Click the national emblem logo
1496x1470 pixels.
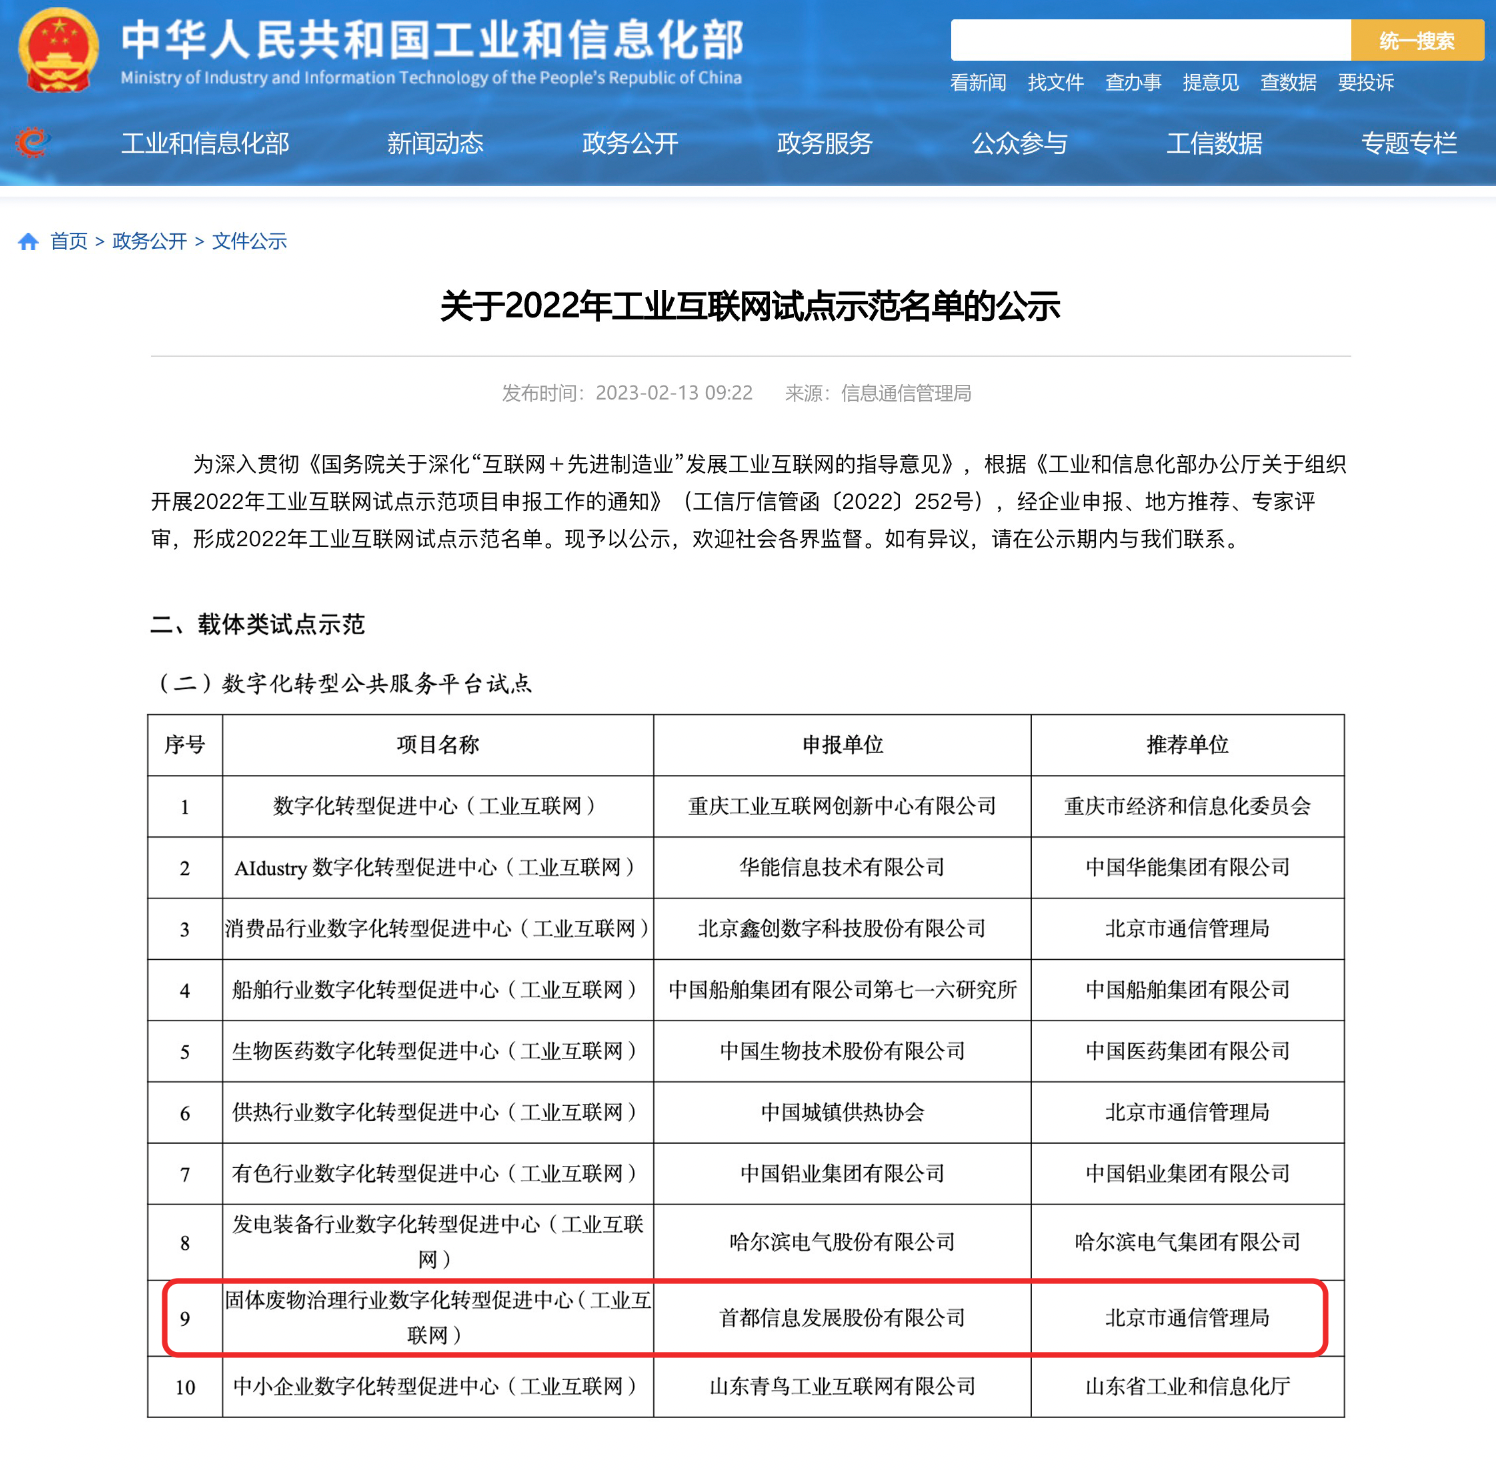59,50
